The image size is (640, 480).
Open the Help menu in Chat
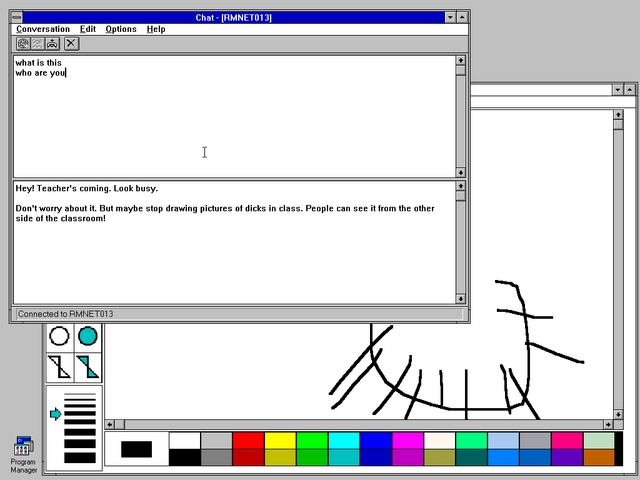[x=156, y=29]
